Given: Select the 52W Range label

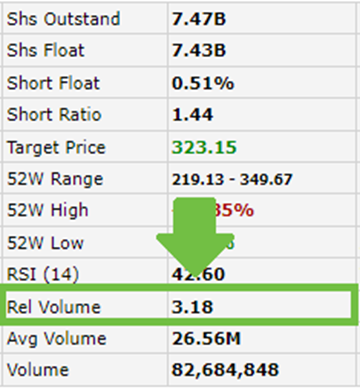Looking at the screenshot, I should coord(55,179).
